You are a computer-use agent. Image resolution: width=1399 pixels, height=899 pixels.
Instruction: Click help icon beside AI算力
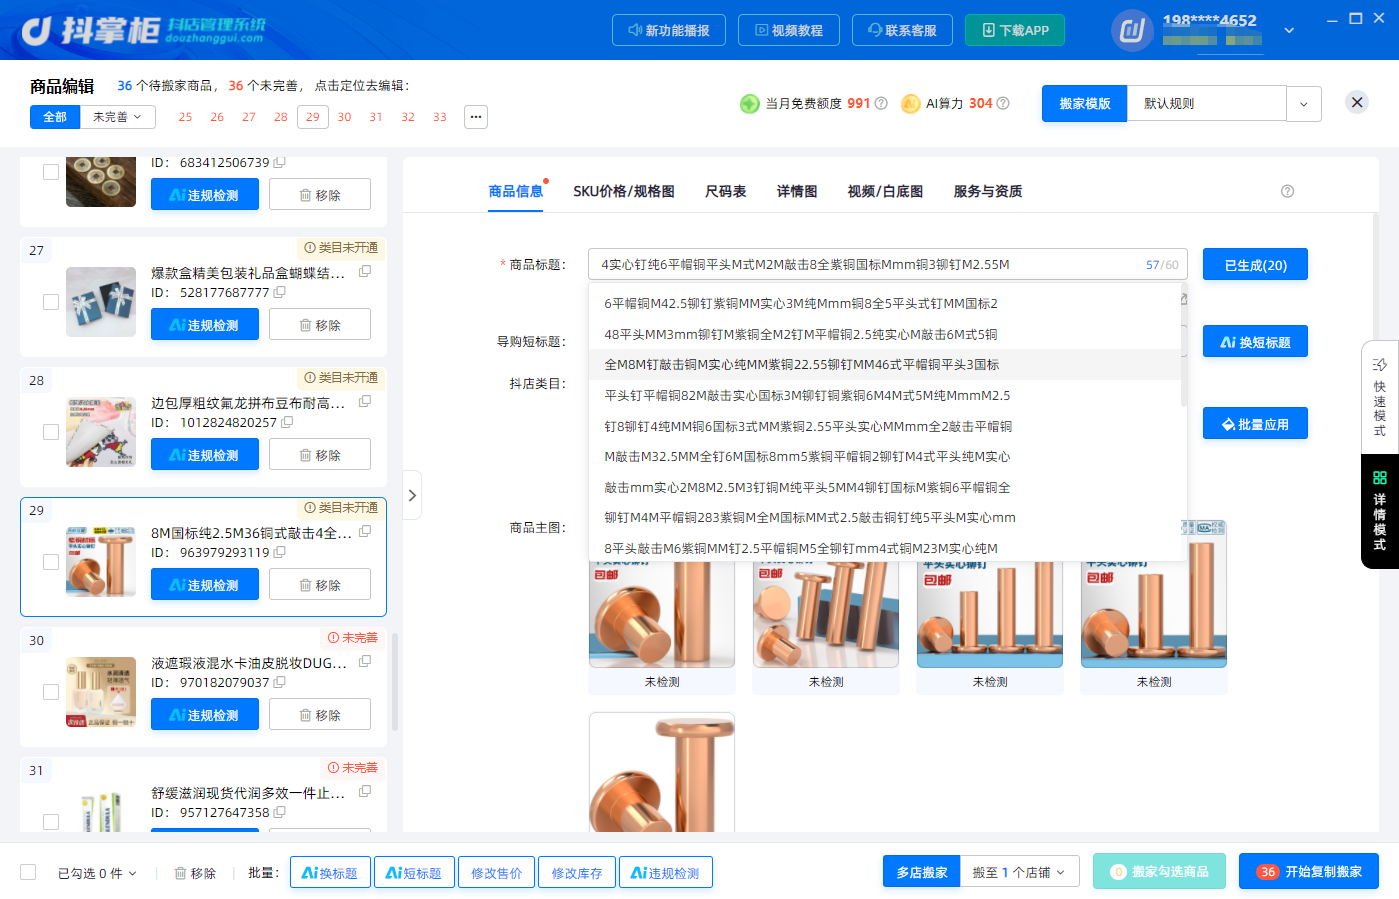coord(1003,103)
